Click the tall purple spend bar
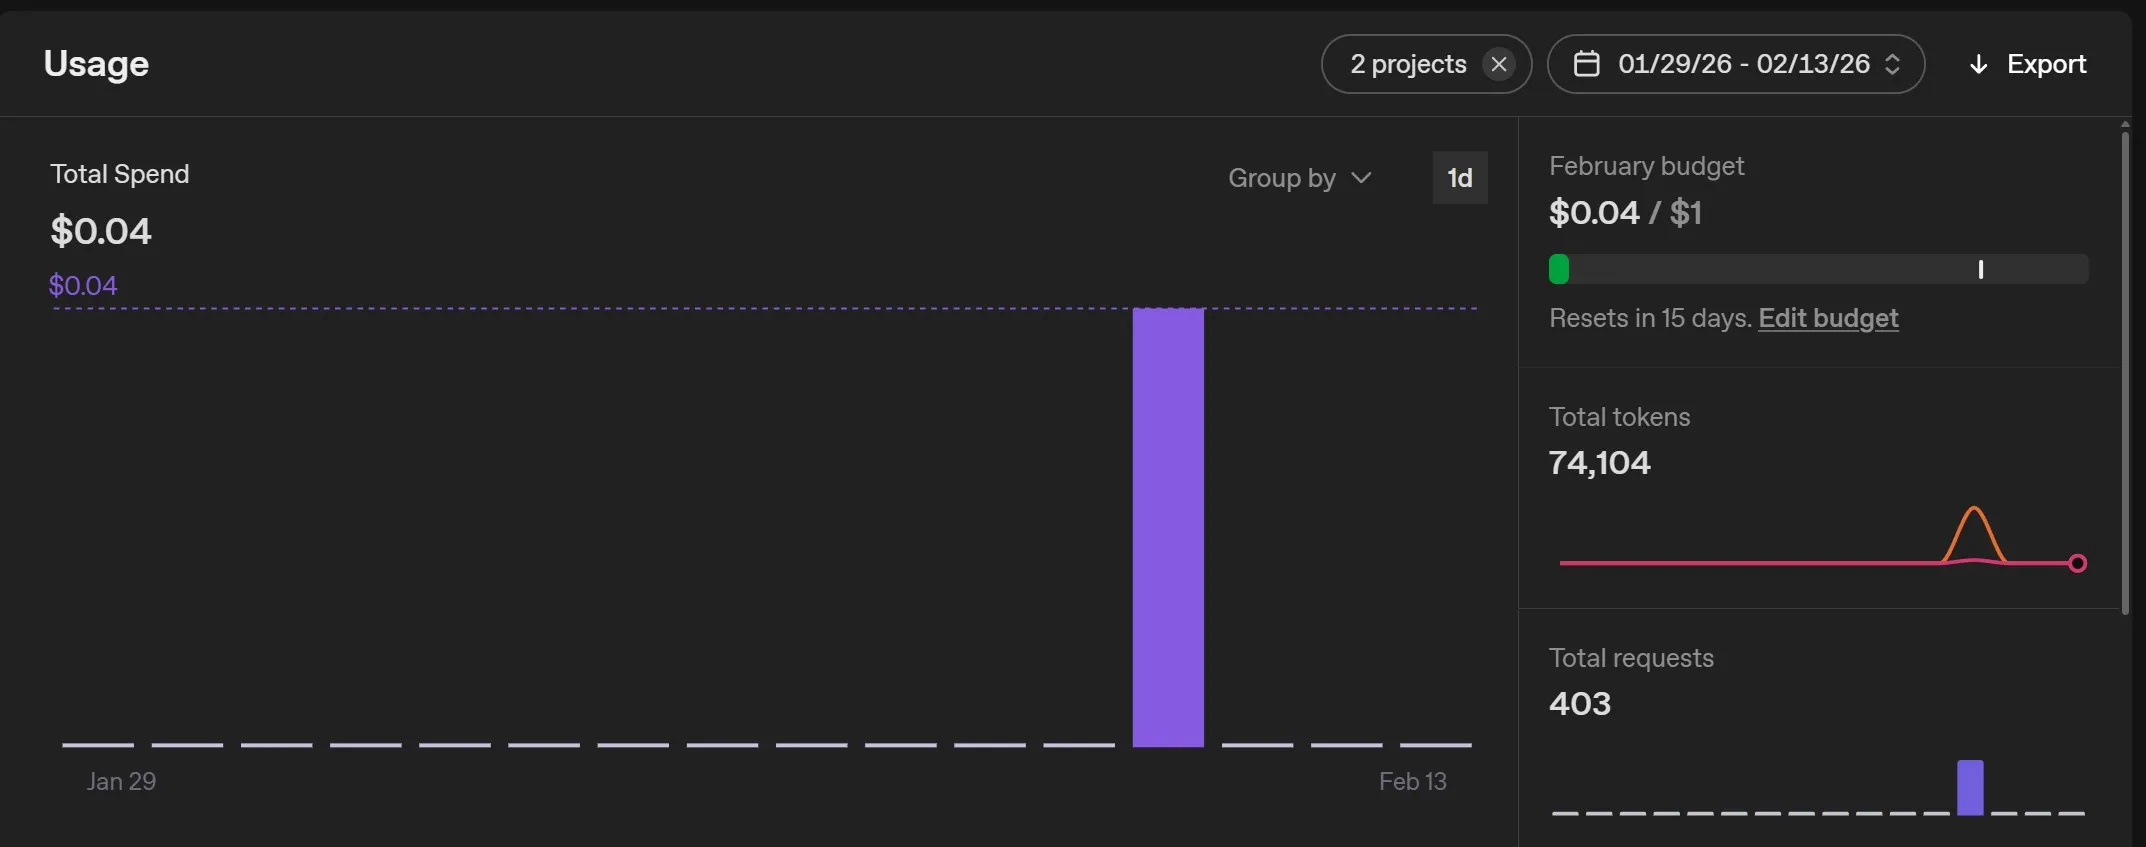Screen dimensions: 2146x847 click(1168, 527)
